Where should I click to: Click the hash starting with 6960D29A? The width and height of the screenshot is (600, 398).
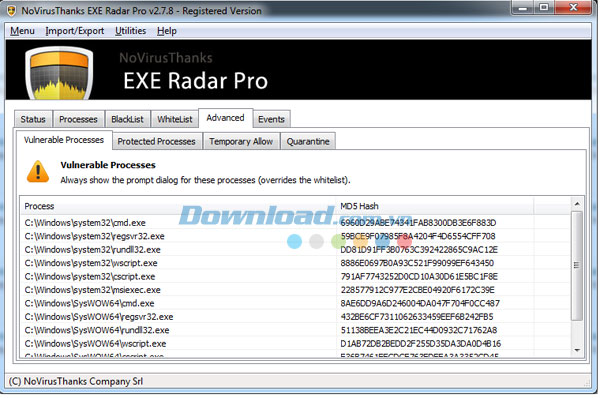(418, 223)
